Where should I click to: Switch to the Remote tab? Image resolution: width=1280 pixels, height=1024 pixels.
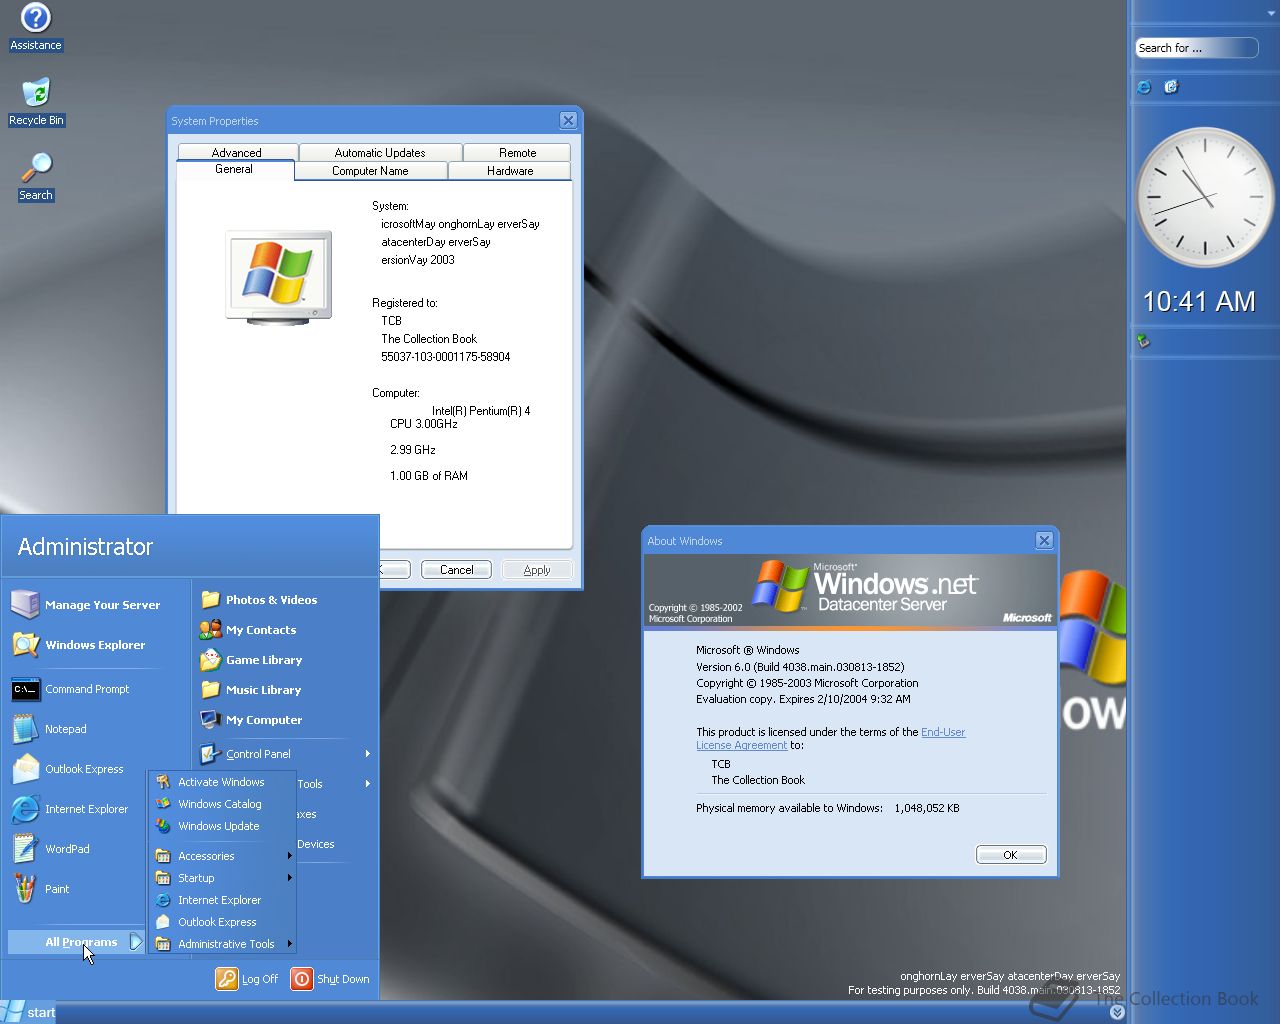pos(517,152)
